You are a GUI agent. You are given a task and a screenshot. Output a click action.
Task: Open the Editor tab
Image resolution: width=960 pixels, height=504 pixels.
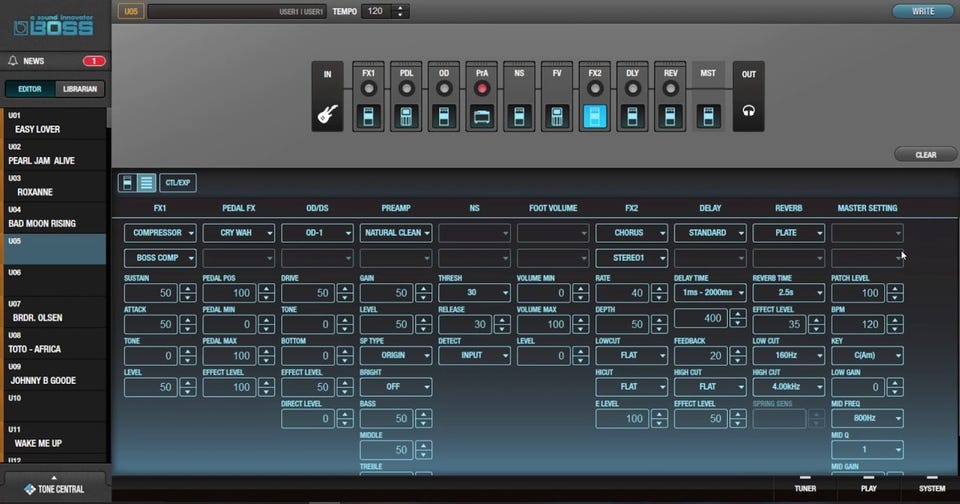coord(30,89)
